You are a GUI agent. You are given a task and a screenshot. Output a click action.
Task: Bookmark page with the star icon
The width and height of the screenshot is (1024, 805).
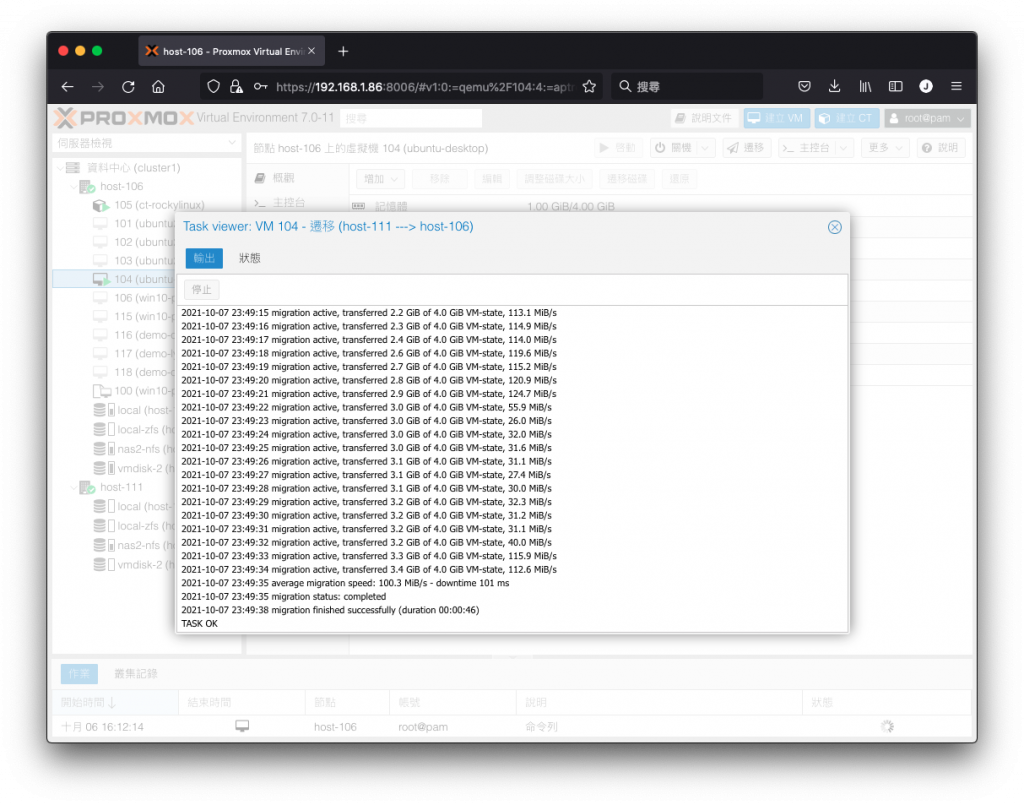point(589,87)
